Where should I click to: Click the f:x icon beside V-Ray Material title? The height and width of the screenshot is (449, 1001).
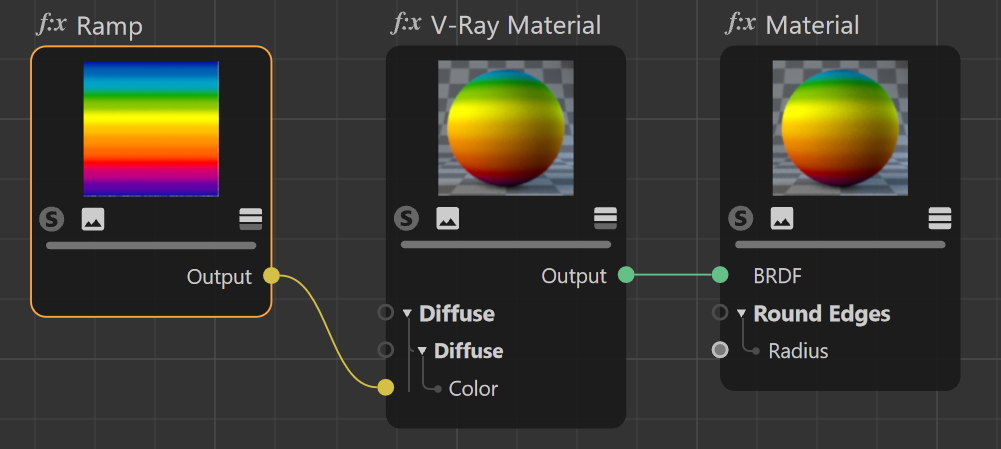[x=406, y=24]
